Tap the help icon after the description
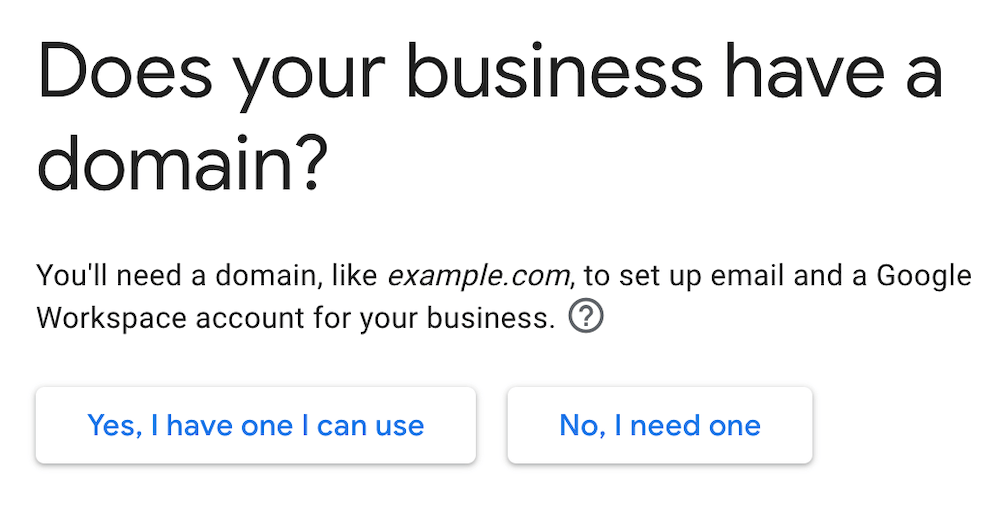1000x505 pixels. (585, 317)
